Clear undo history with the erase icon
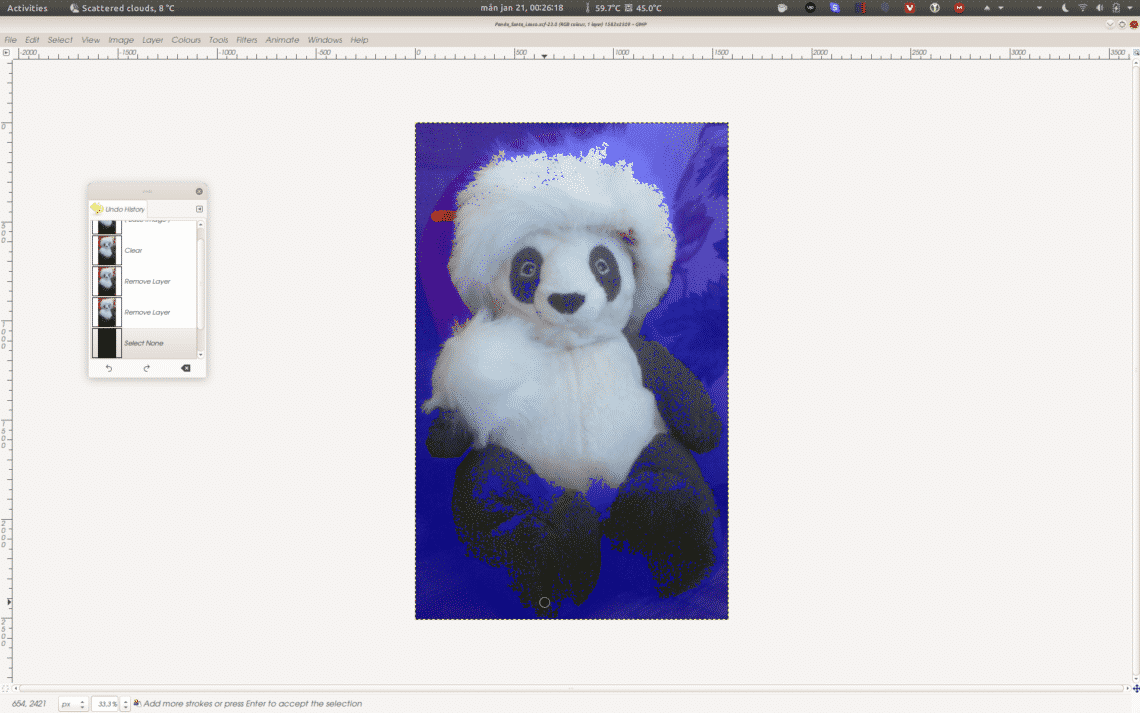Image resolution: width=1140 pixels, height=713 pixels. tap(186, 368)
